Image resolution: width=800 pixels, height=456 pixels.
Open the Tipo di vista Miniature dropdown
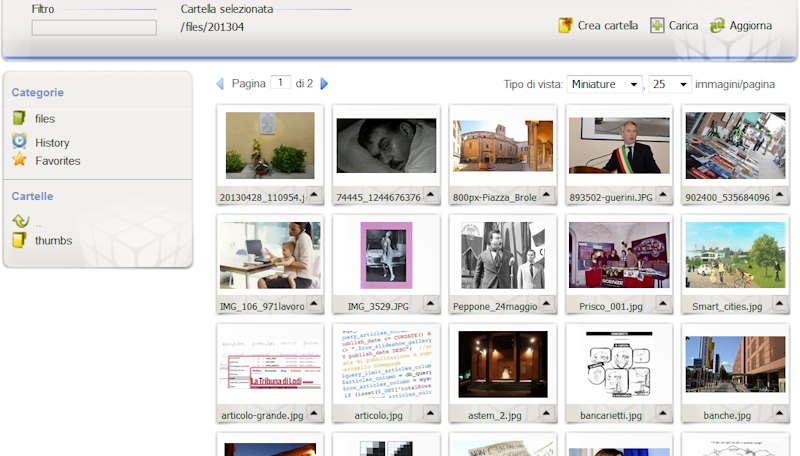tap(605, 84)
